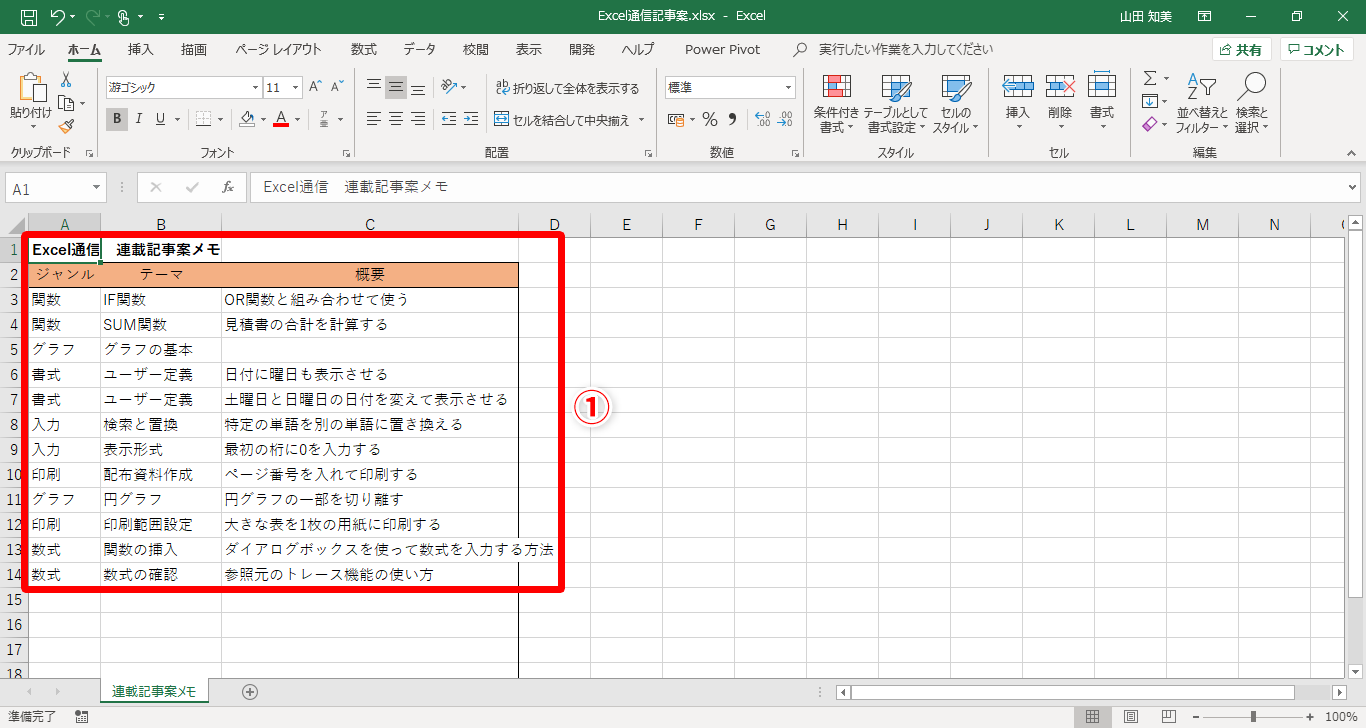Image resolution: width=1366 pixels, height=728 pixels.
Task: Open Cell Styles (セルのスタイル)
Action: pyautogui.click(x=956, y=104)
